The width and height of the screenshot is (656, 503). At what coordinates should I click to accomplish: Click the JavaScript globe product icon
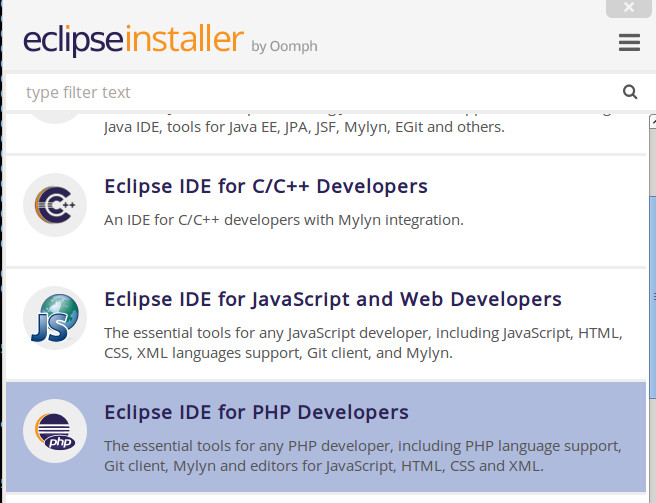(x=55, y=318)
